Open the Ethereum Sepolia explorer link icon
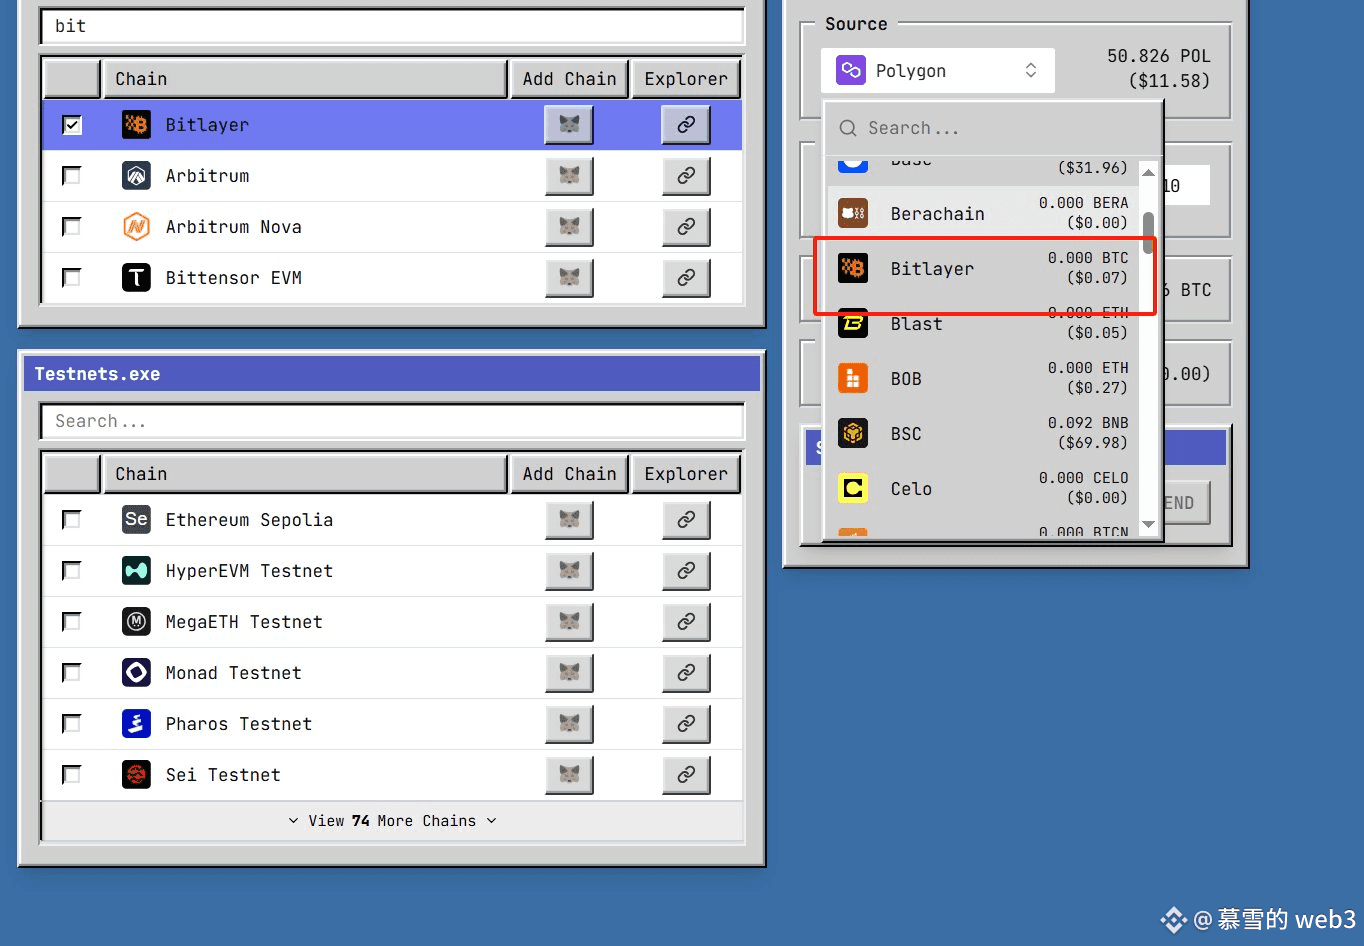The width and height of the screenshot is (1364, 946). (x=686, y=520)
